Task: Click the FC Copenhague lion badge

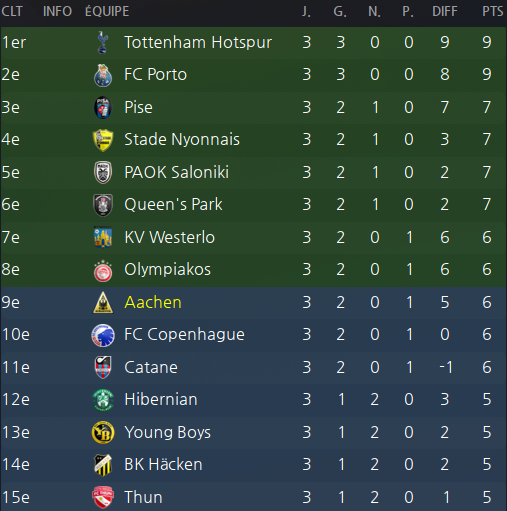Action: [x=103, y=335]
